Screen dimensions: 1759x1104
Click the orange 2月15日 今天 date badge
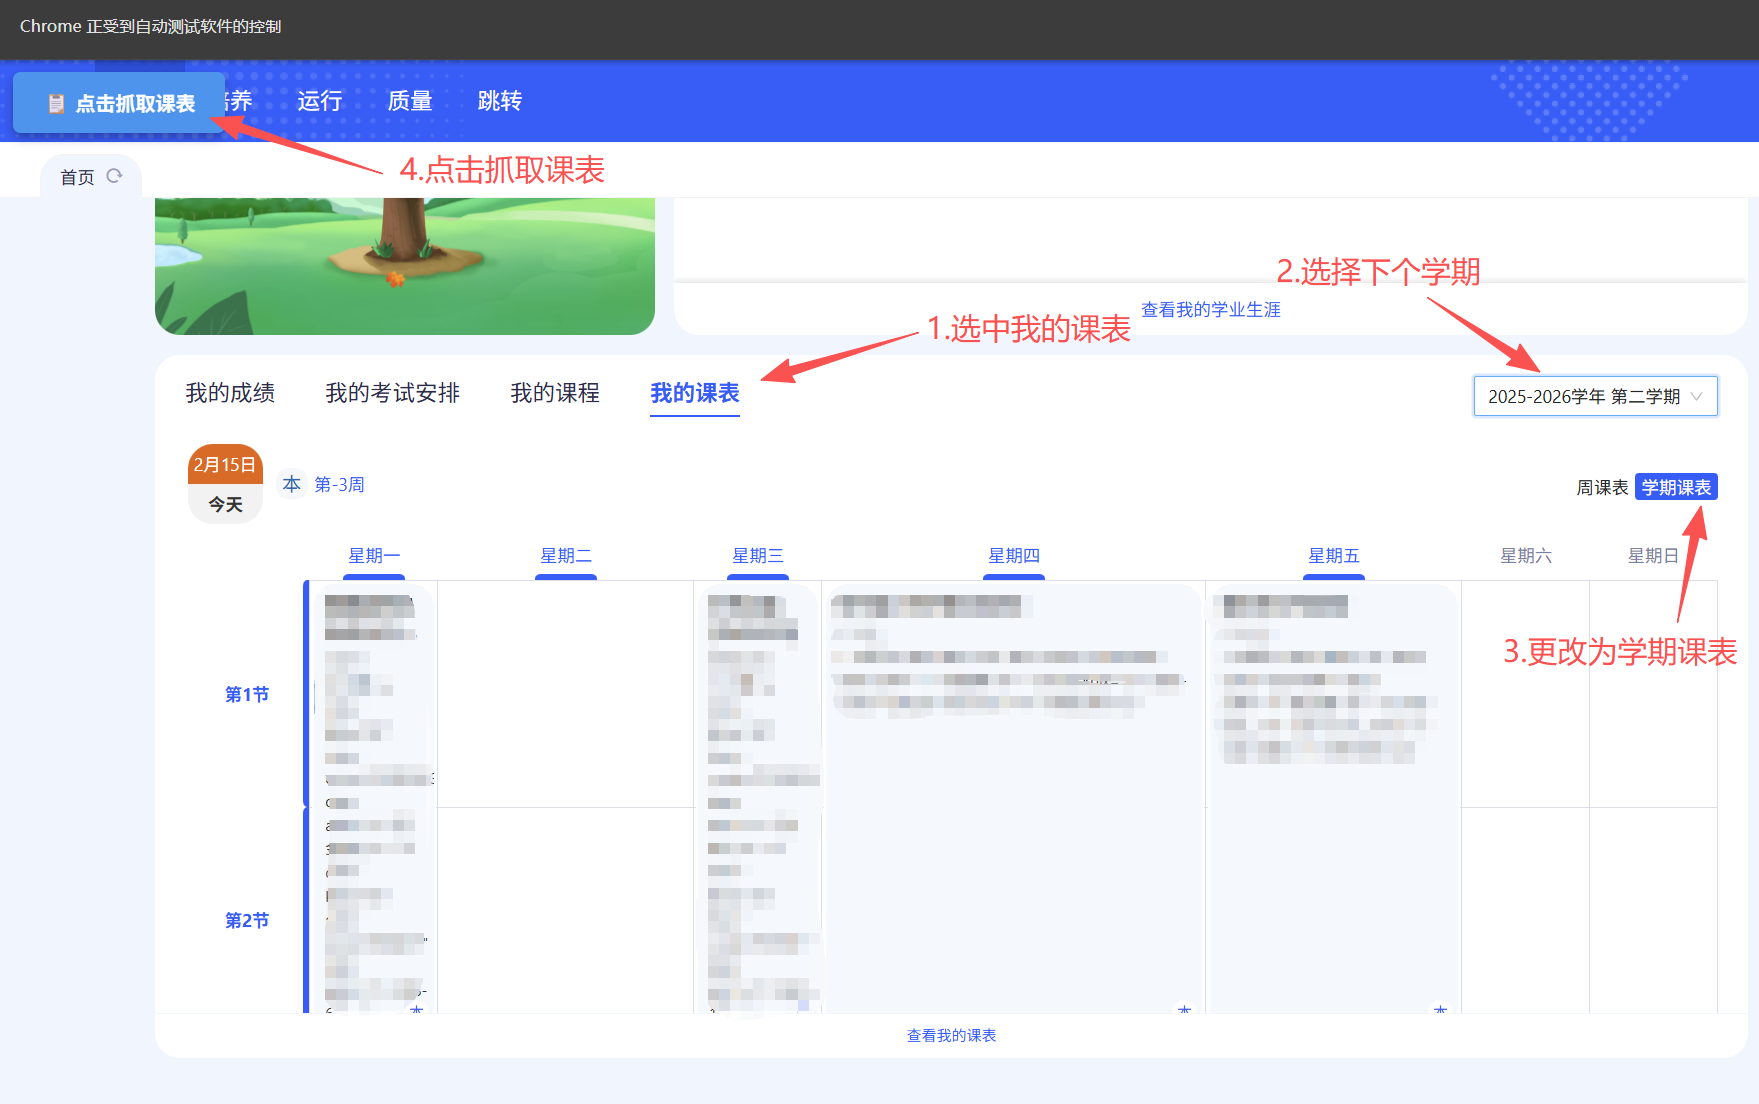[x=225, y=484]
